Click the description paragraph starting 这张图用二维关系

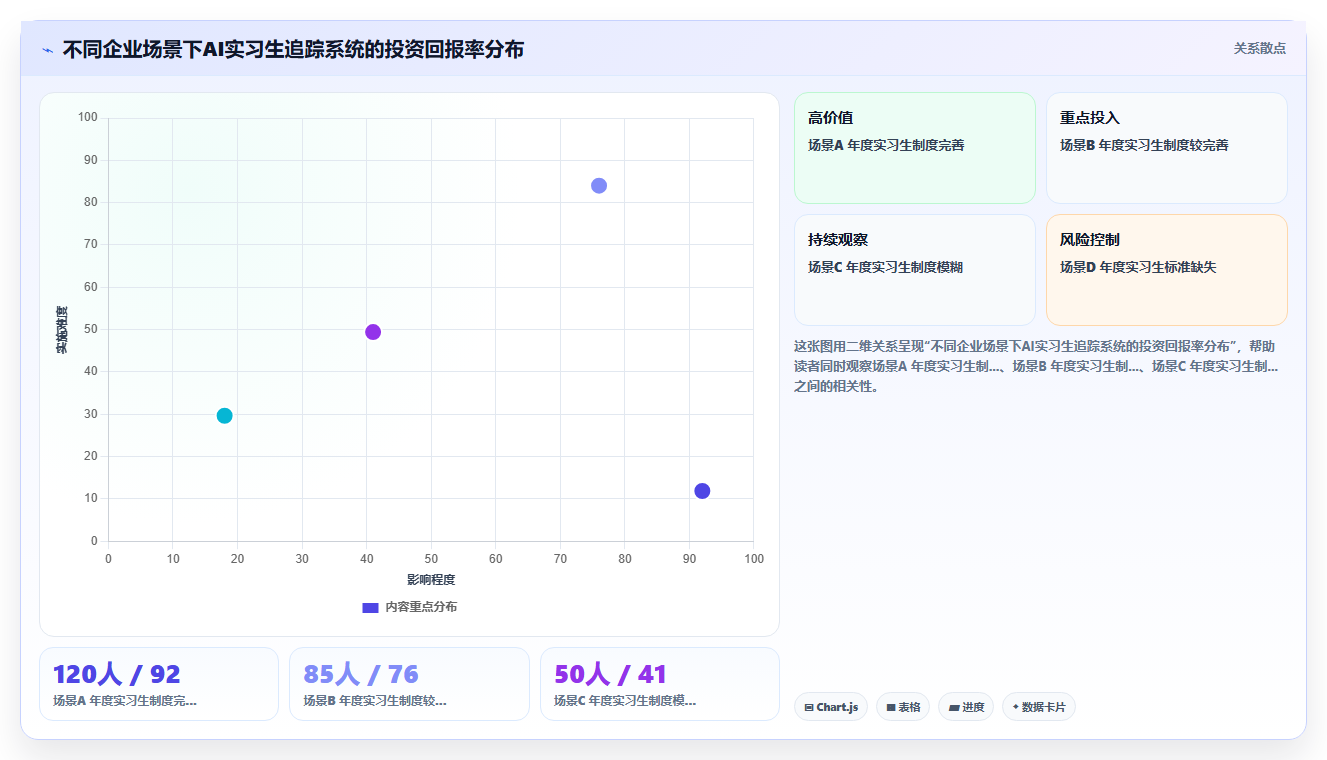(1036, 366)
